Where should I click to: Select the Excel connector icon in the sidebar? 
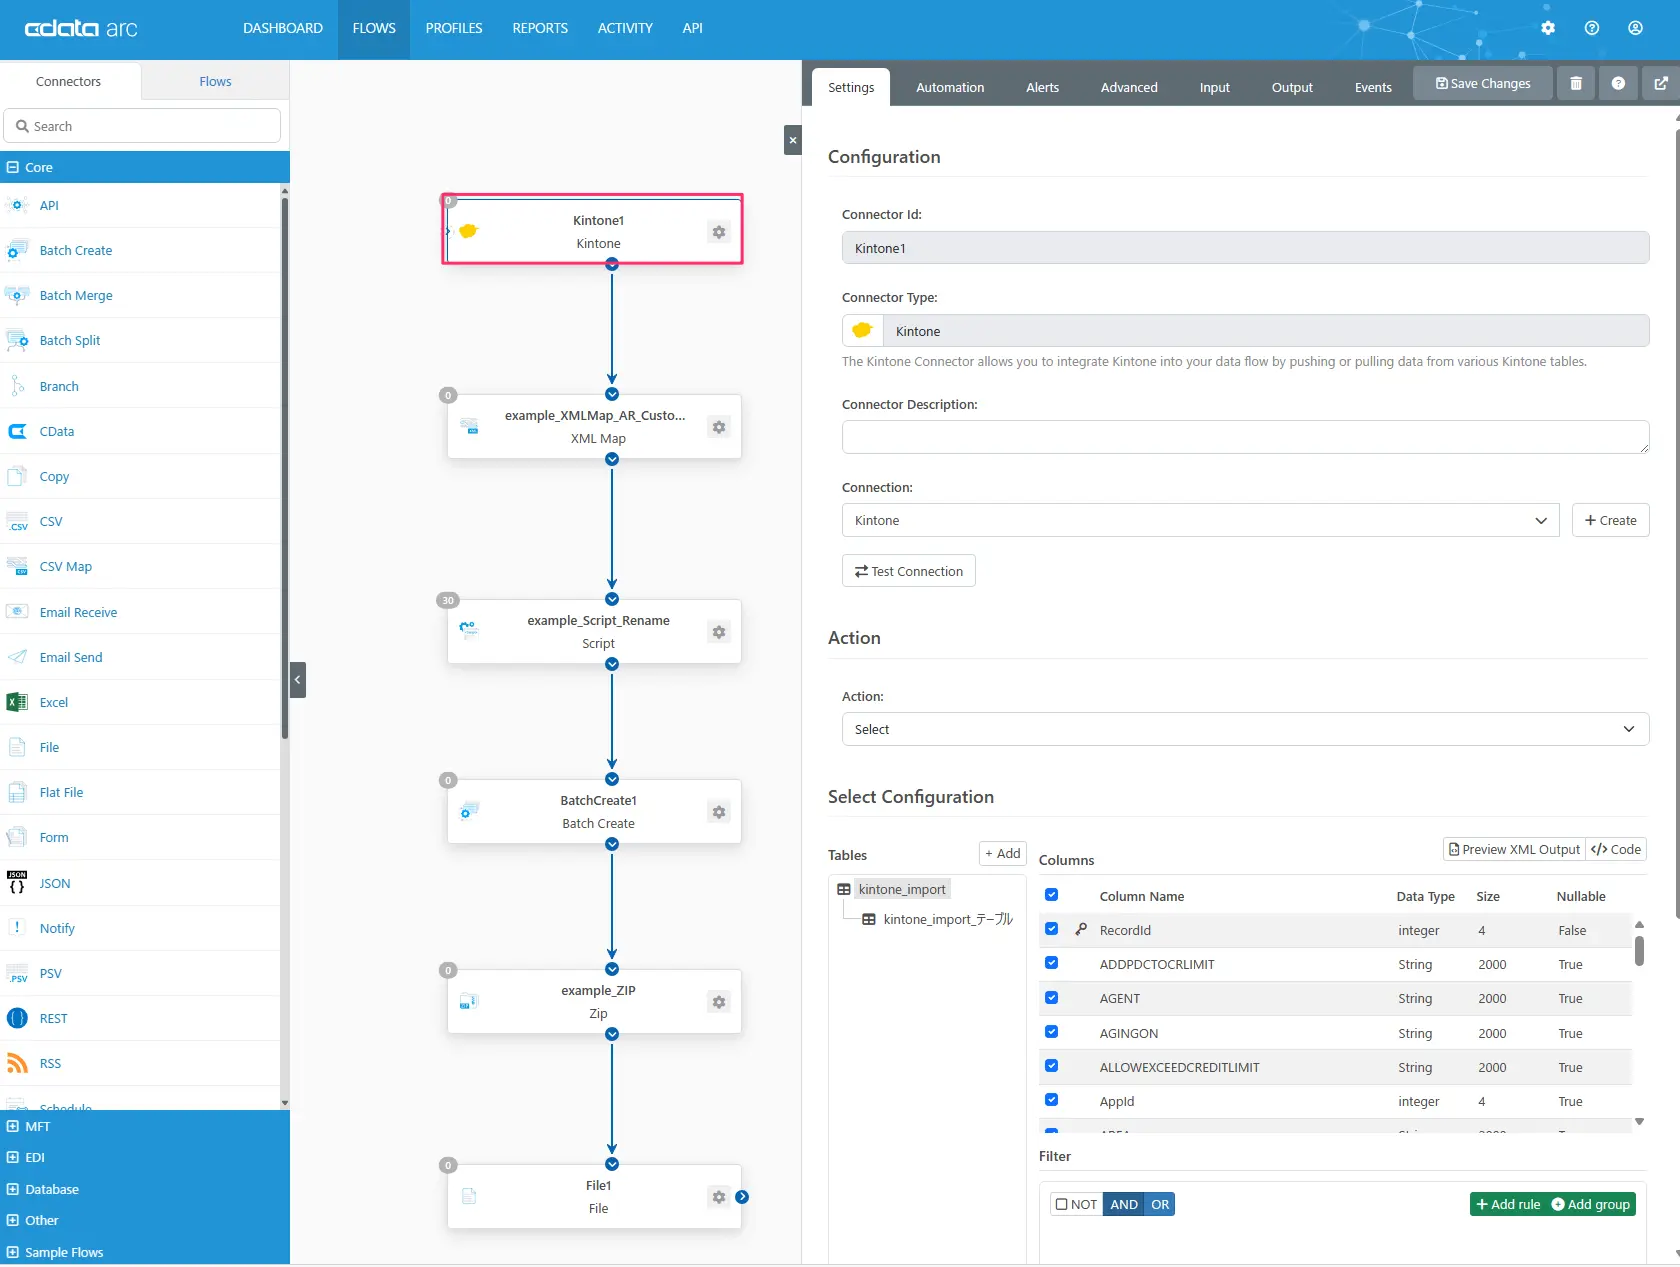pyautogui.click(x=17, y=702)
